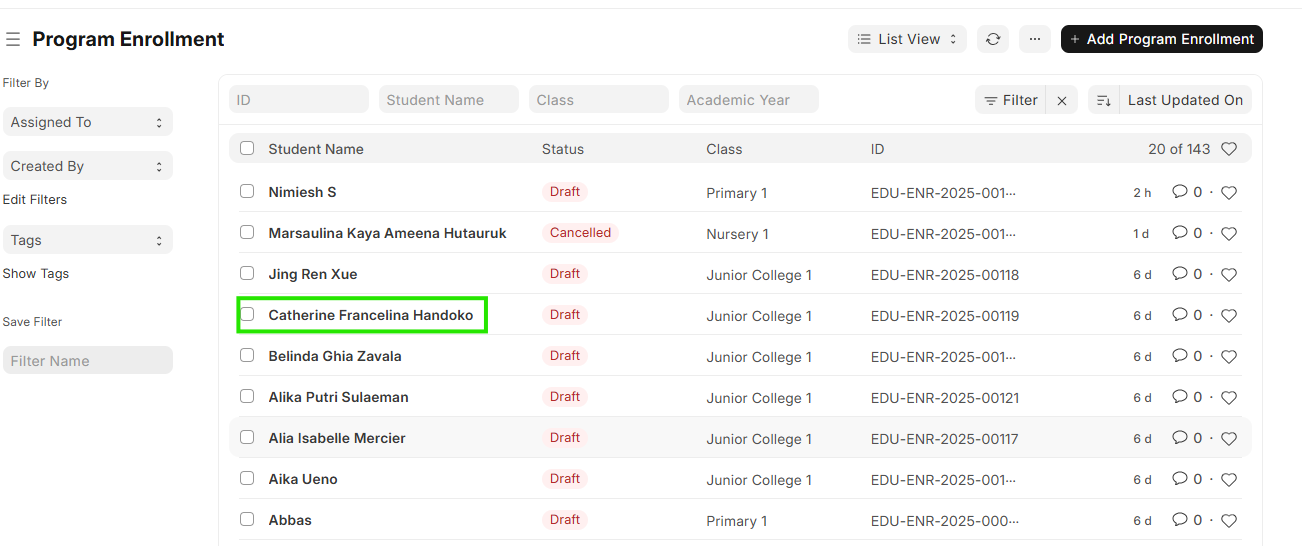Open the List View switcher menu
This screenshot has height=546, width=1302.
pyautogui.click(x=907, y=39)
